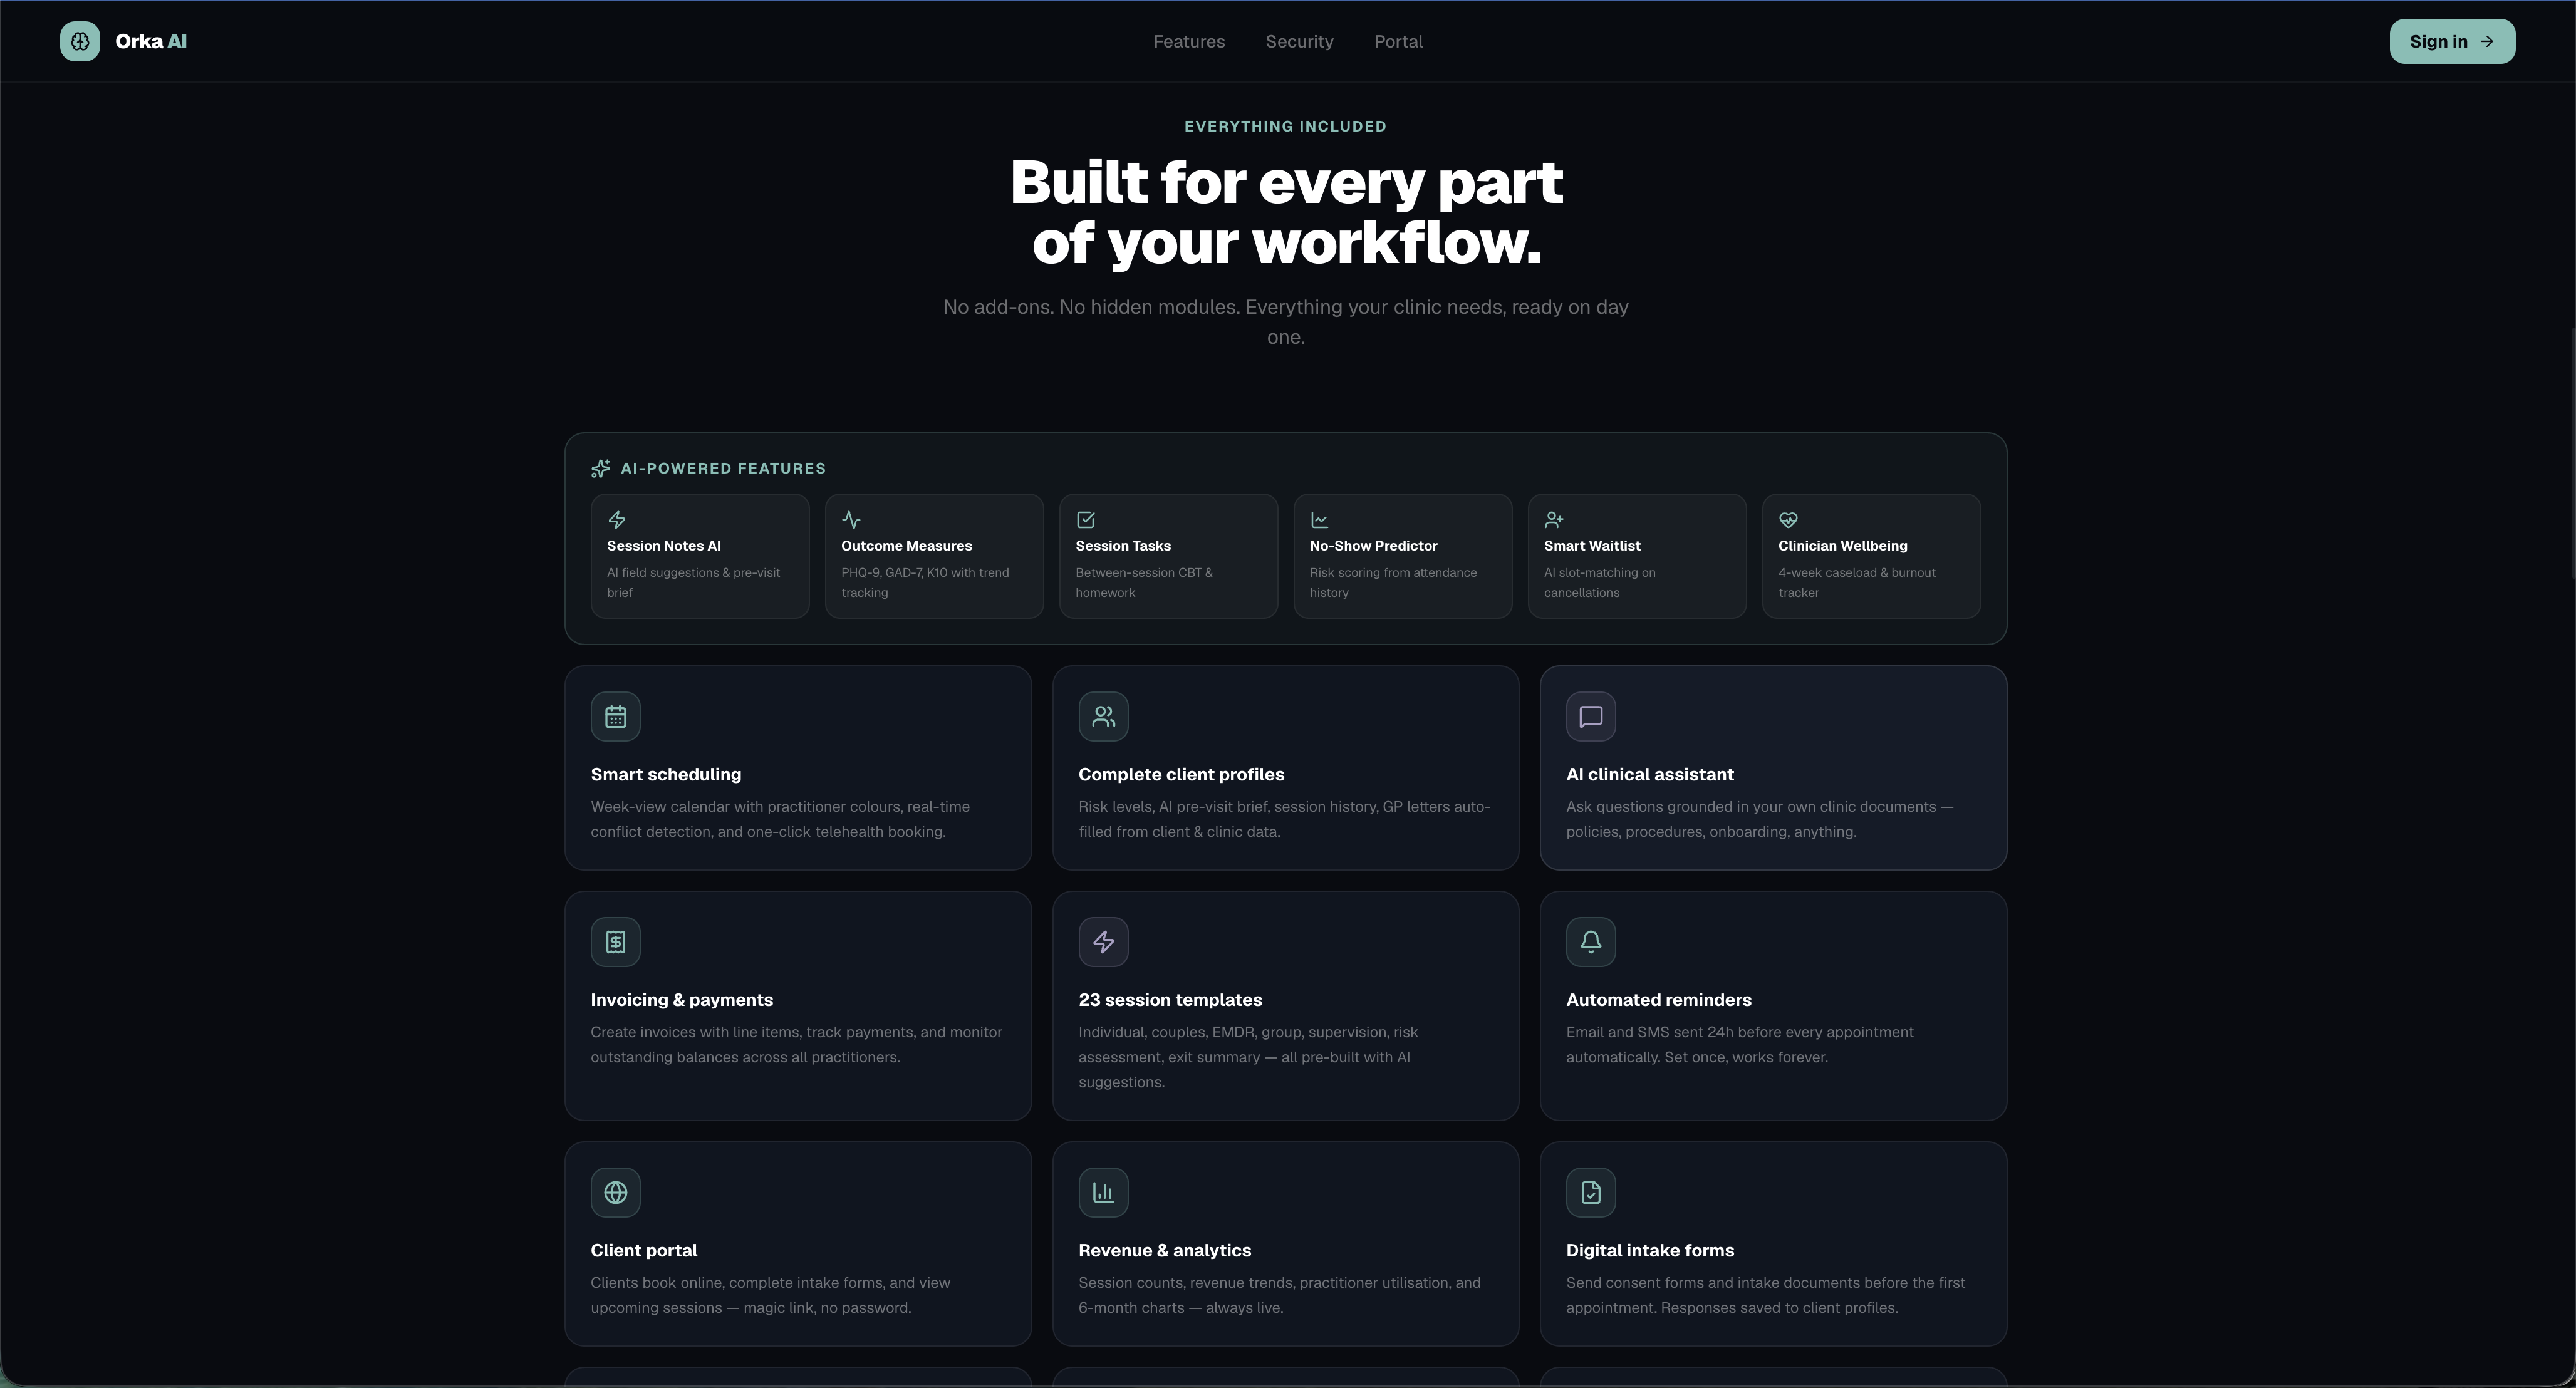Click 'PHQ-9, GAD-7, K10 with trend tracking' text
Image resolution: width=2576 pixels, height=1388 pixels.
925,582
